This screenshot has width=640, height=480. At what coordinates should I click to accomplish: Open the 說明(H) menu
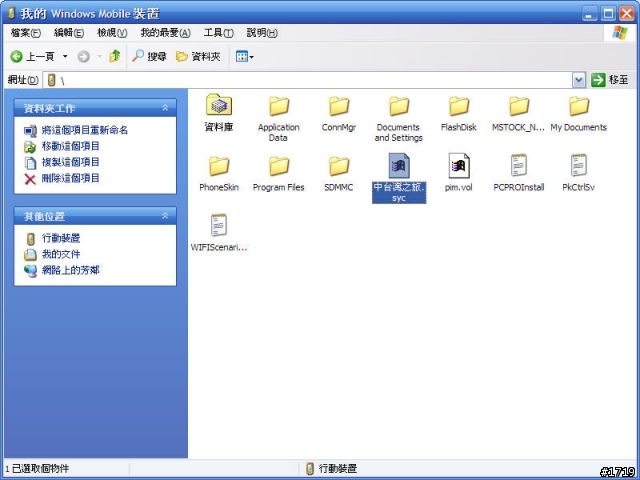[x=262, y=33]
